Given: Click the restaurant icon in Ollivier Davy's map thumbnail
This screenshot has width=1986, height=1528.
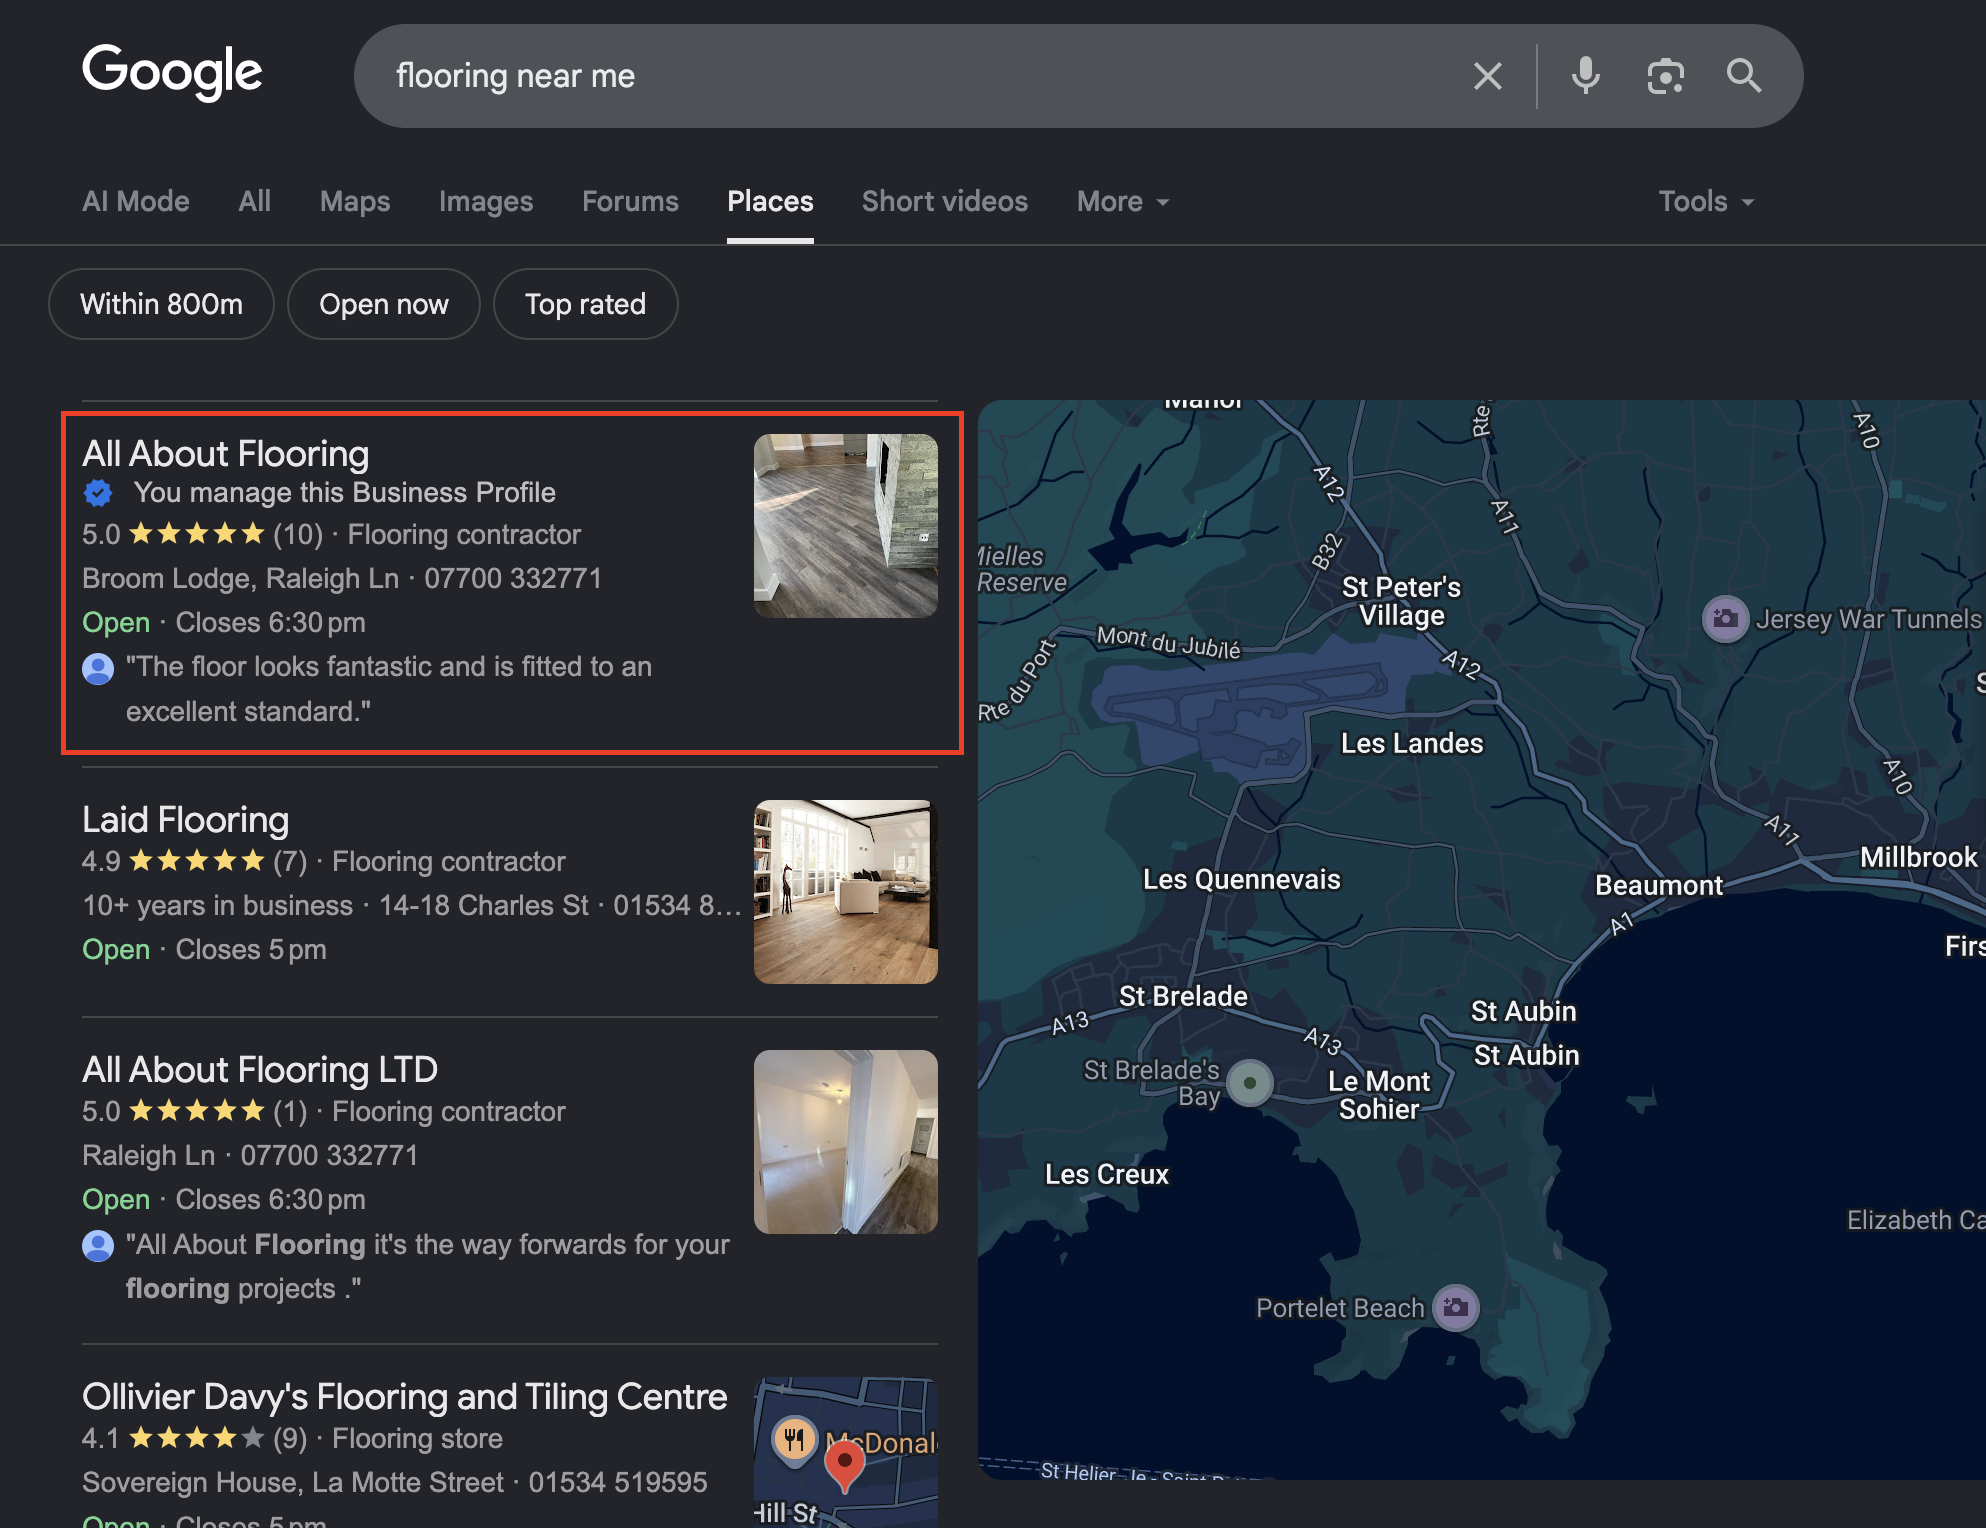Looking at the screenshot, I should (x=795, y=1441).
